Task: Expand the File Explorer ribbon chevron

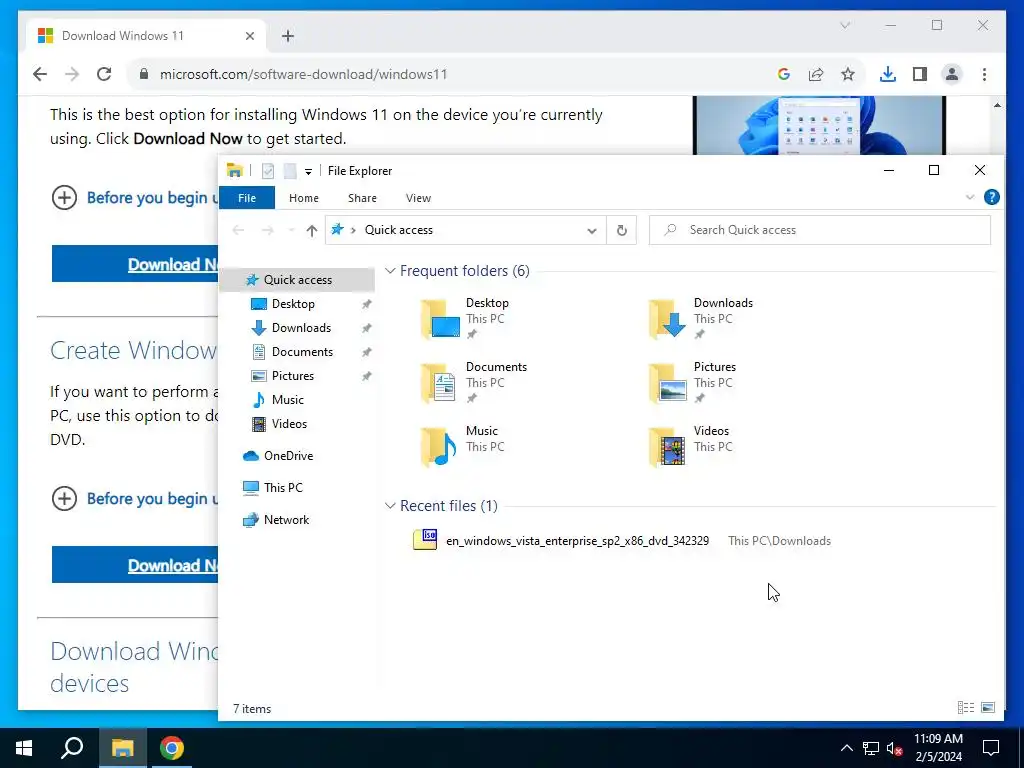Action: (970, 197)
